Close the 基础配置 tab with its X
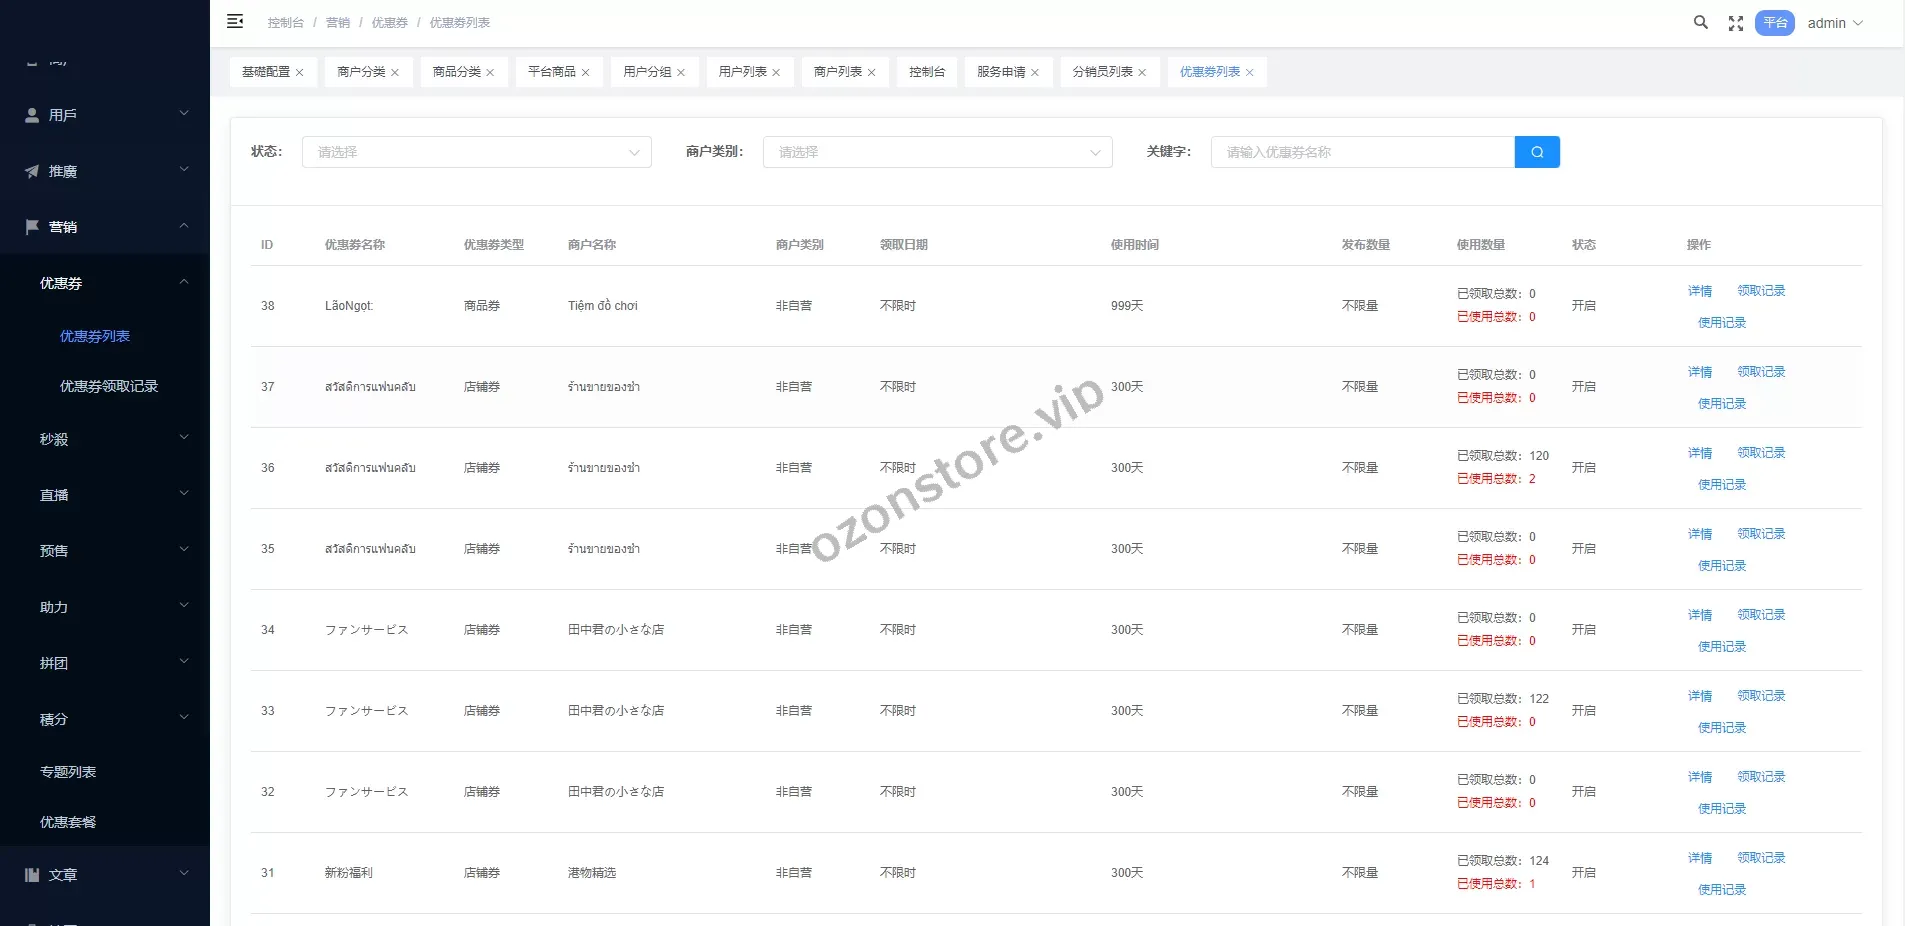The image size is (1905, 926). pyautogui.click(x=299, y=73)
